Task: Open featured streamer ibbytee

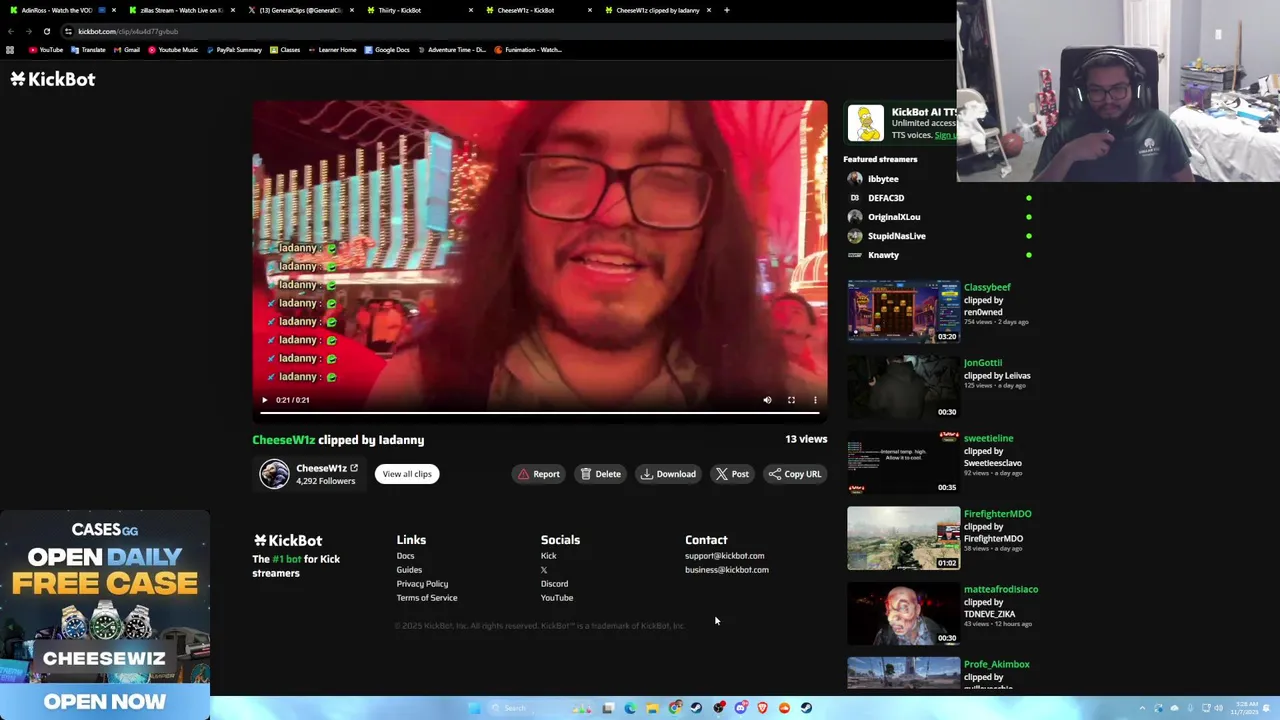Action: point(883,179)
